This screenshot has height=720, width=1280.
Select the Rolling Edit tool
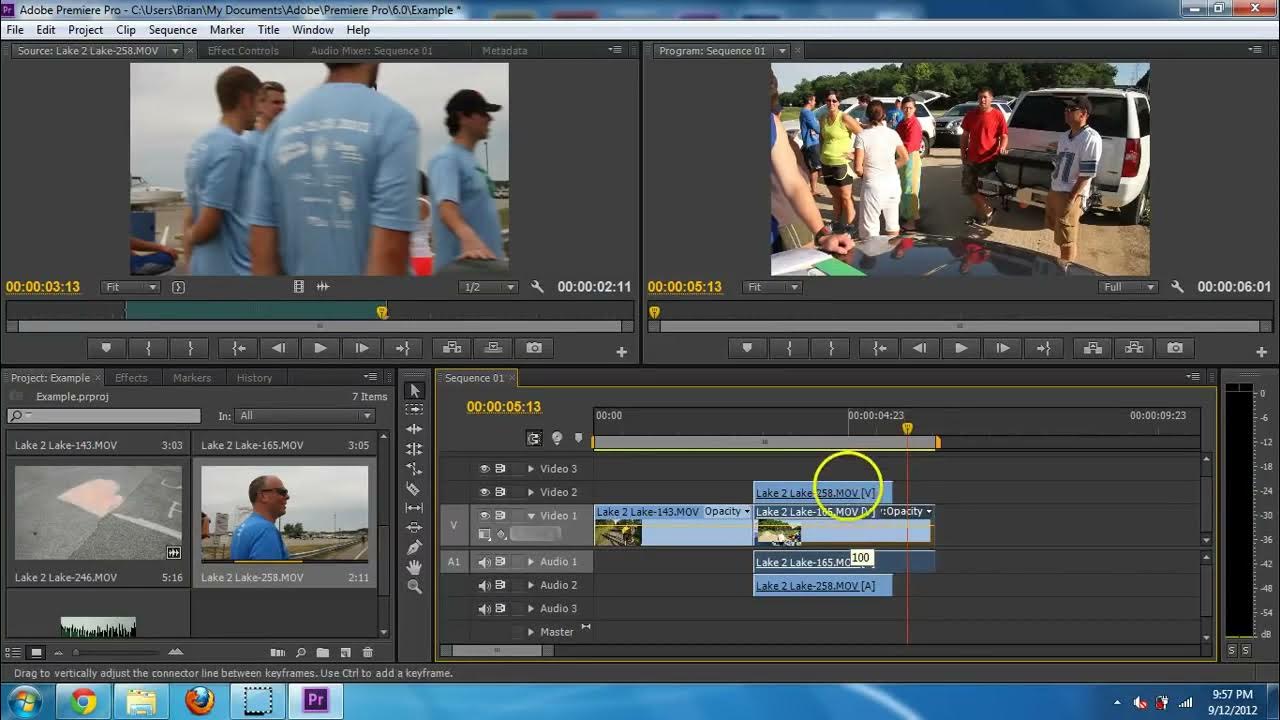point(415,449)
